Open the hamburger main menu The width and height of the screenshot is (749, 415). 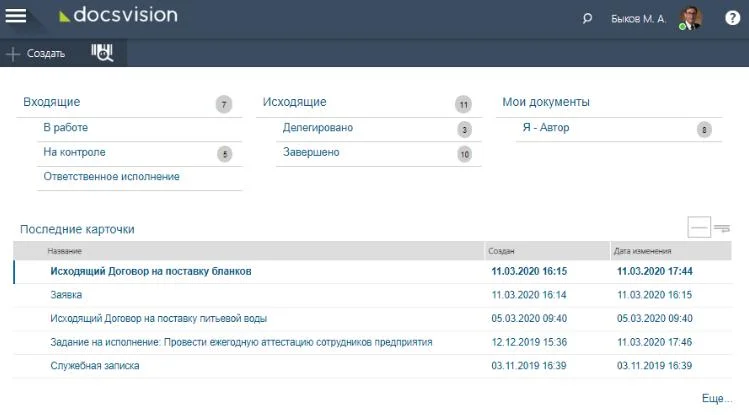(x=16, y=16)
